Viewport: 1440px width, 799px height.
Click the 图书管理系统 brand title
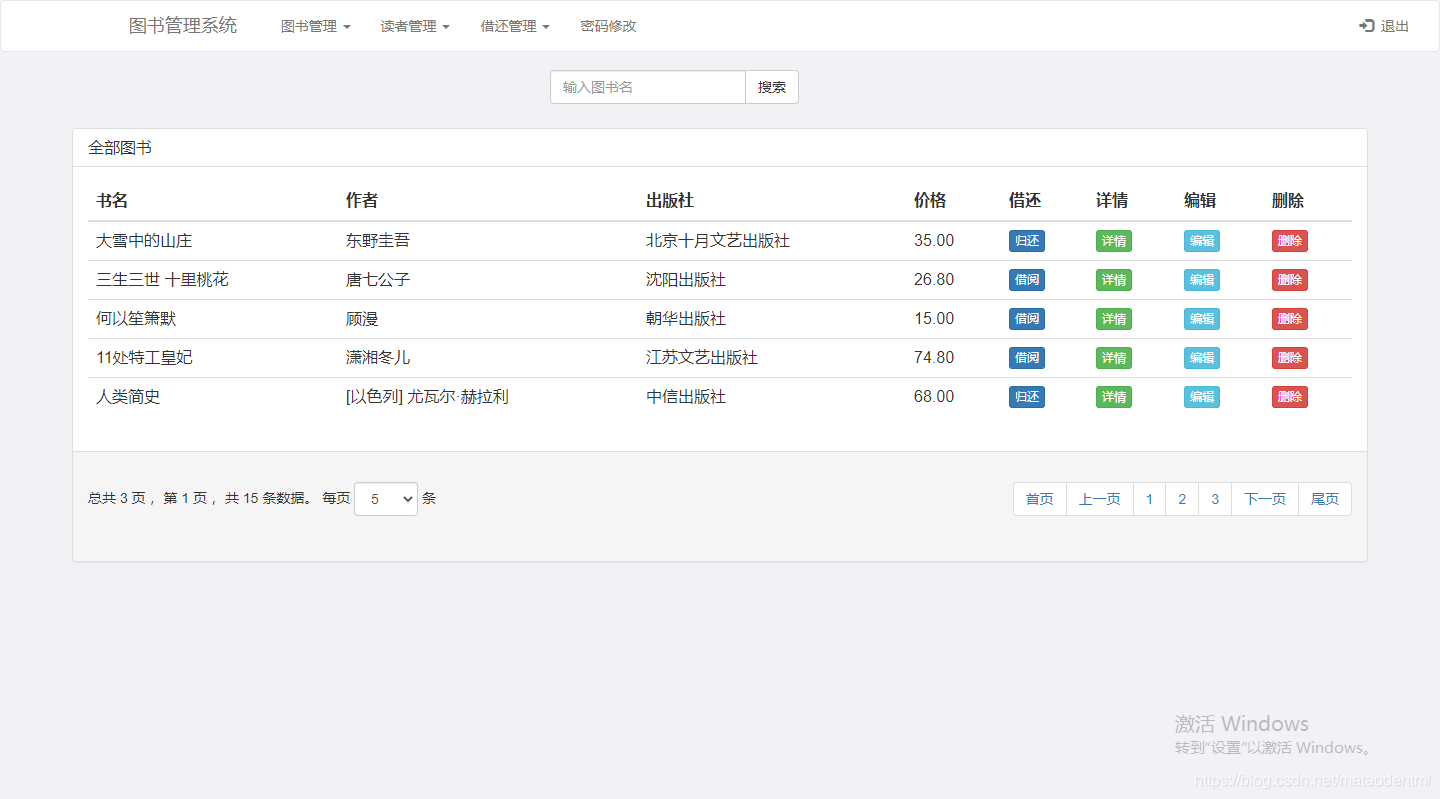point(183,26)
